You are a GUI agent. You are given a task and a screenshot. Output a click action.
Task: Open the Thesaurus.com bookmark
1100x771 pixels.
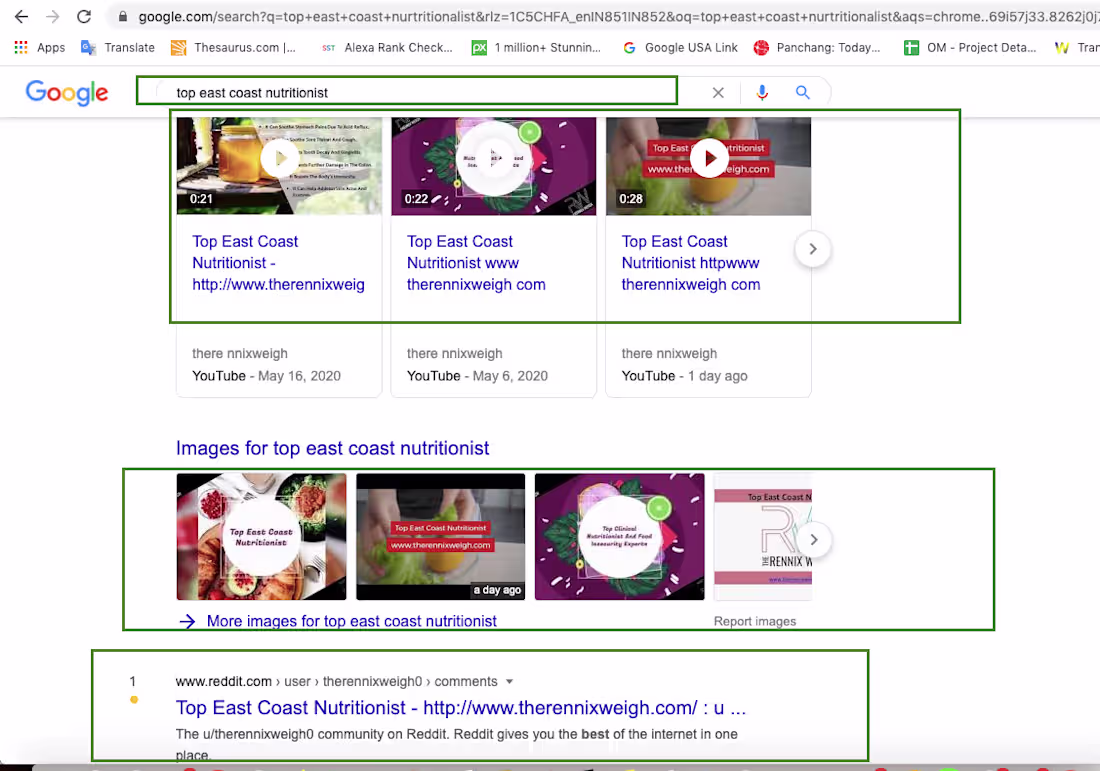[x=230, y=47]
